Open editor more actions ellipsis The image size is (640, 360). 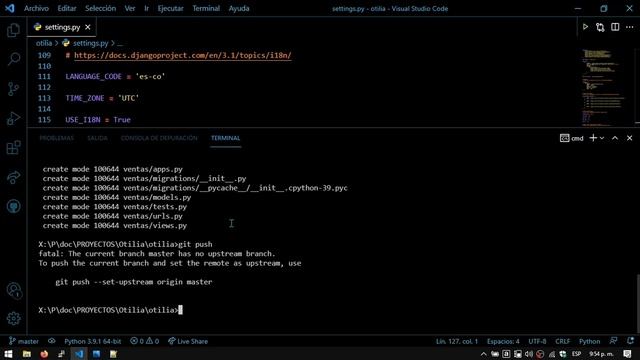pyautogui.click(x=629, y=27)
